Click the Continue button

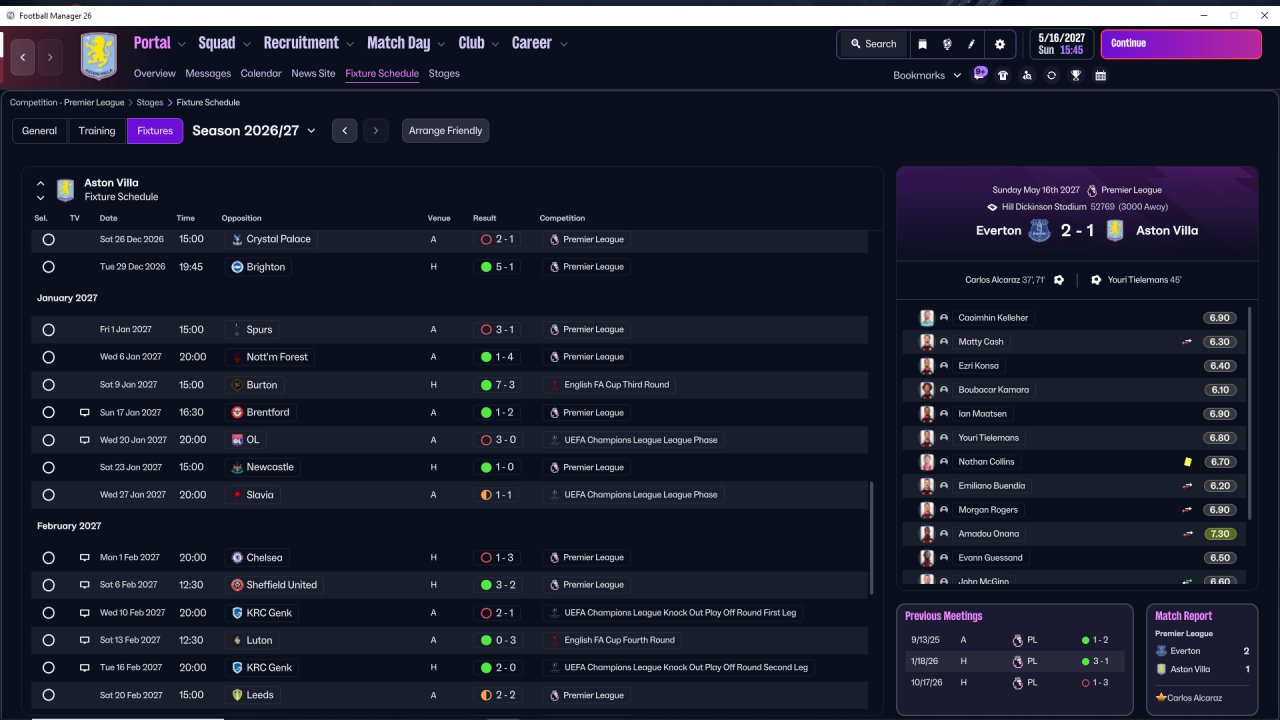(x=1181, y=44)
